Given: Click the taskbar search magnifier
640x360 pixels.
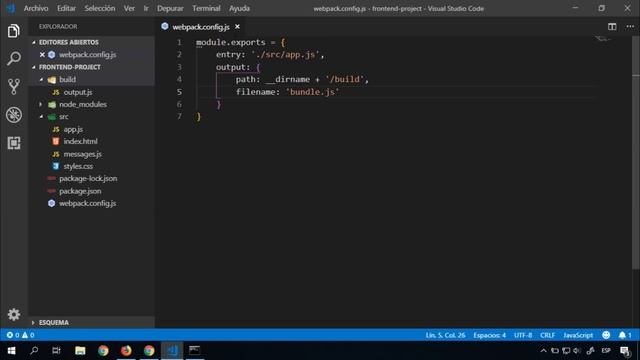Looking at the screenshot, I should click(34, 350).
